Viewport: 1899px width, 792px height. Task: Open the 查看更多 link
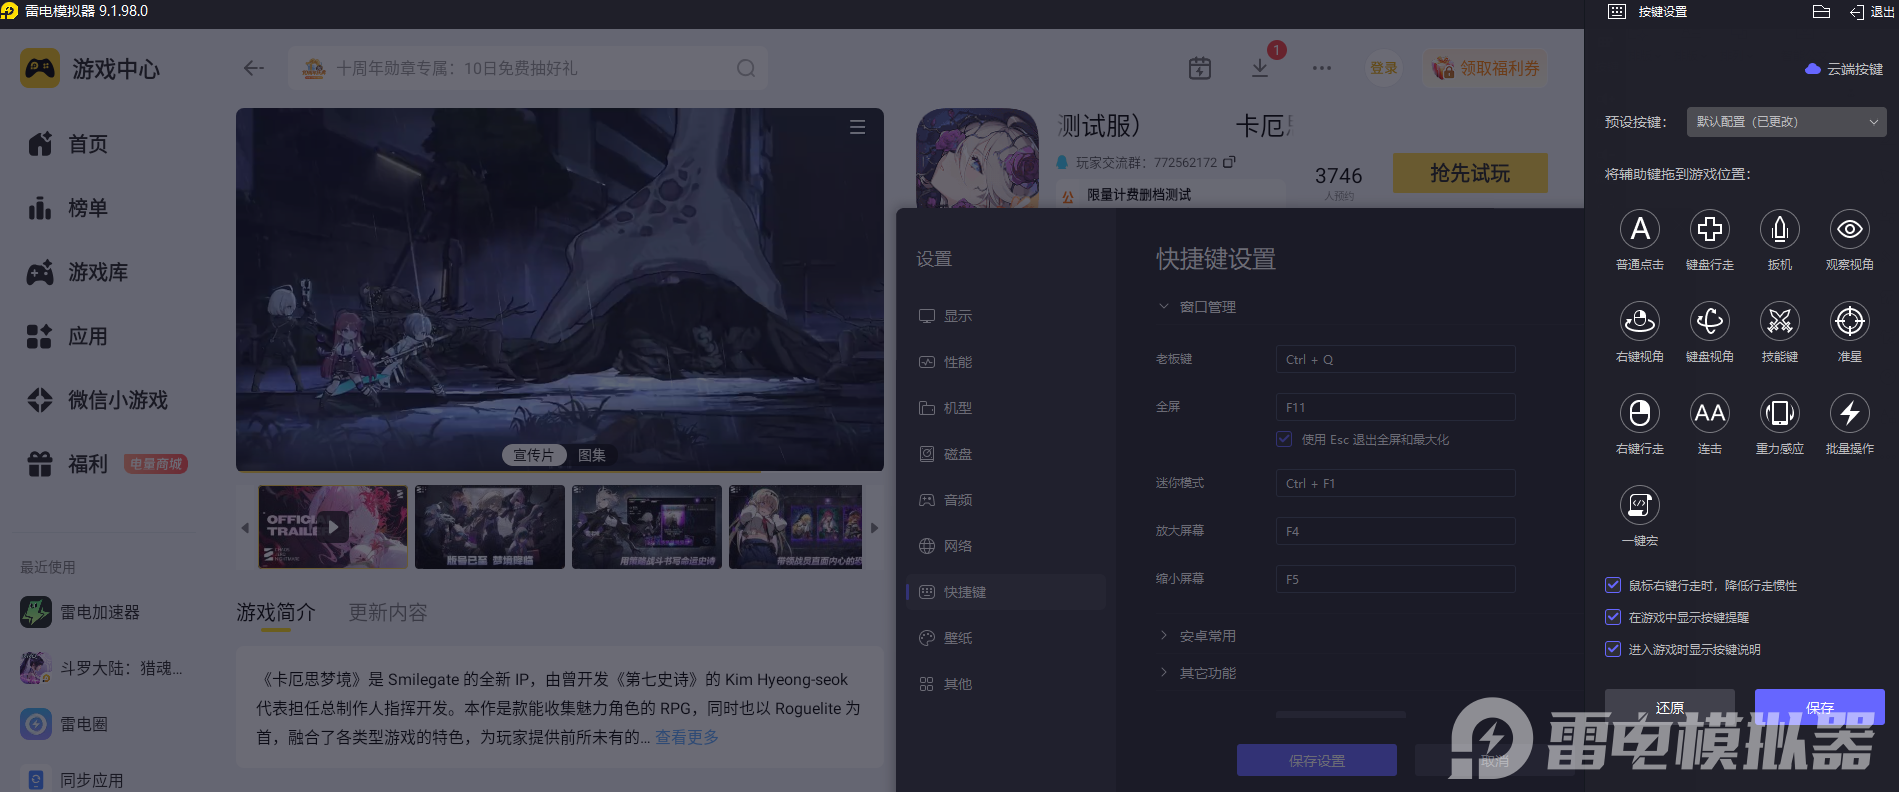[x=687, y=737]
